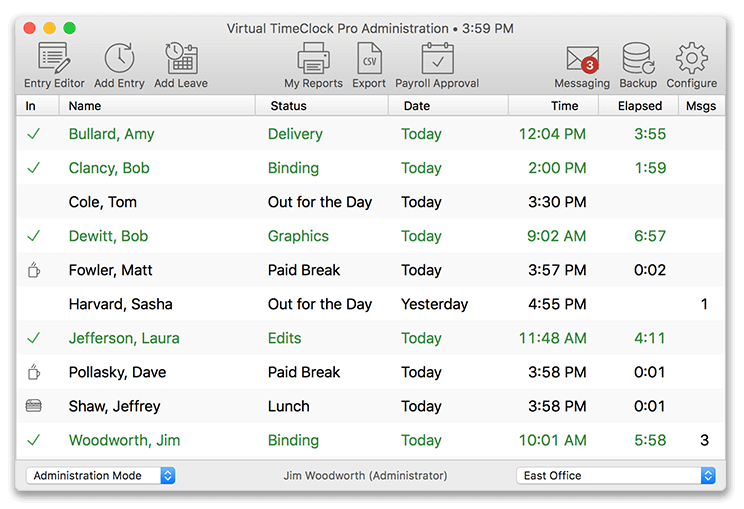The image size is (744, 509).
Task: Click the Jim Woodworth (Administrator) label
Action: [x=365, y=475]
